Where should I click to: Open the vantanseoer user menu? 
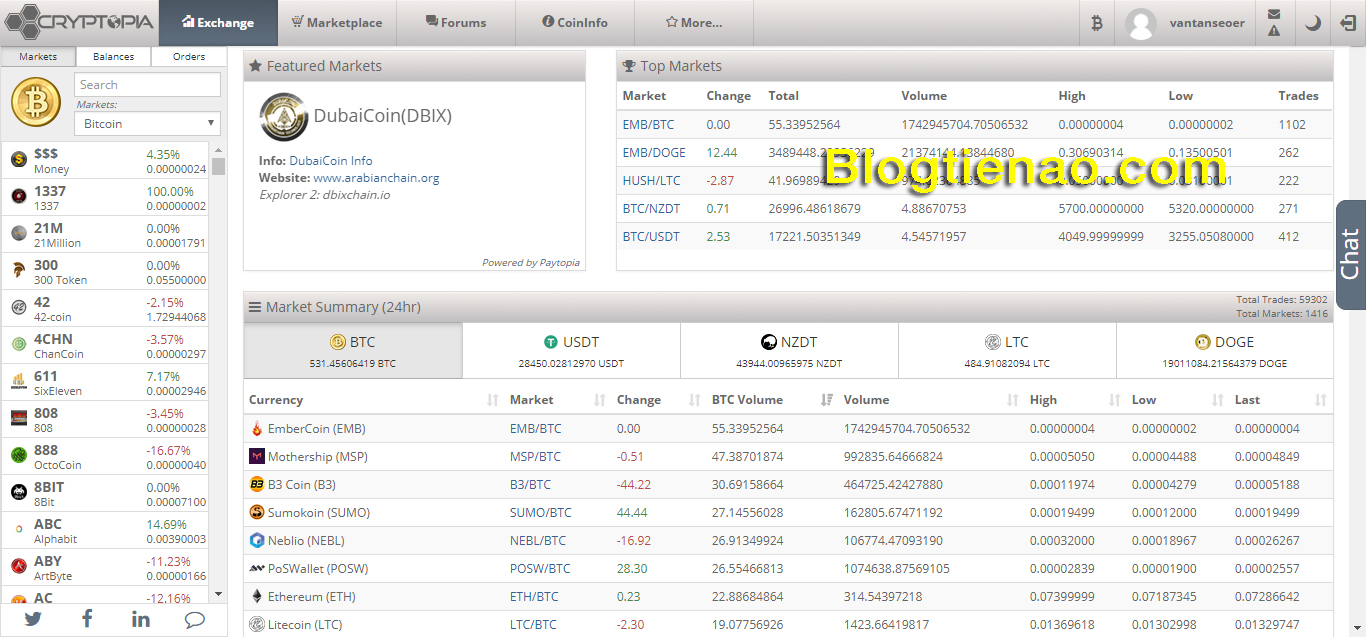pos(1186,23)
